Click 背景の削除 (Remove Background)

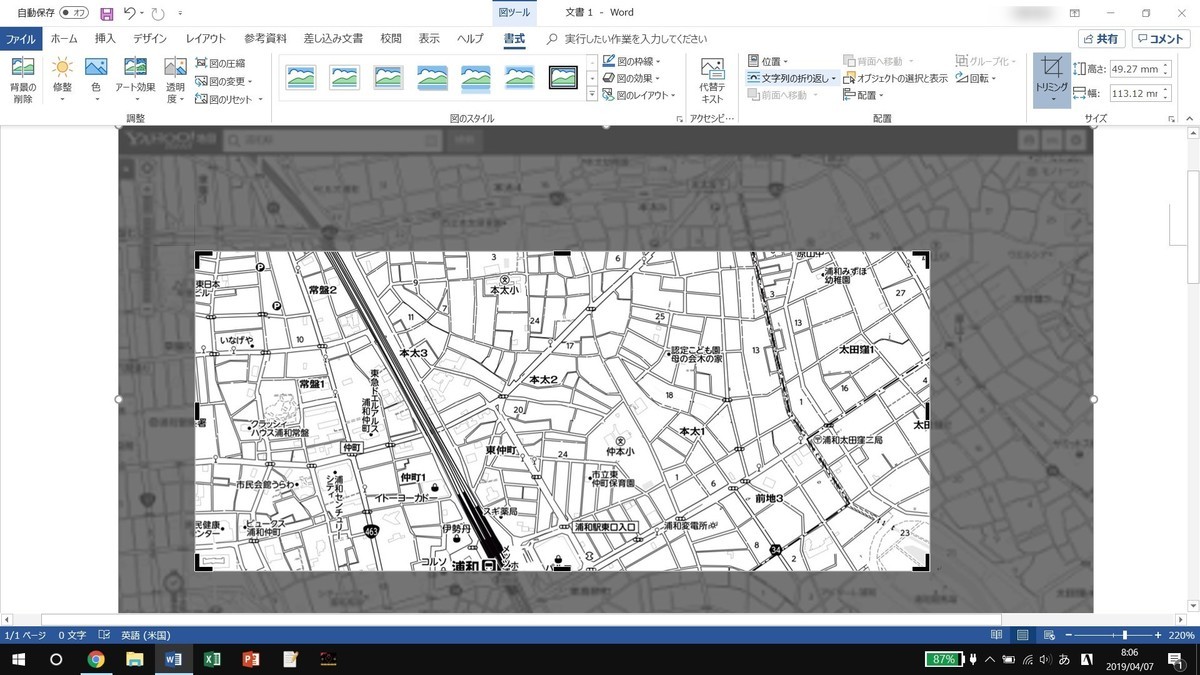click(22, 81)
